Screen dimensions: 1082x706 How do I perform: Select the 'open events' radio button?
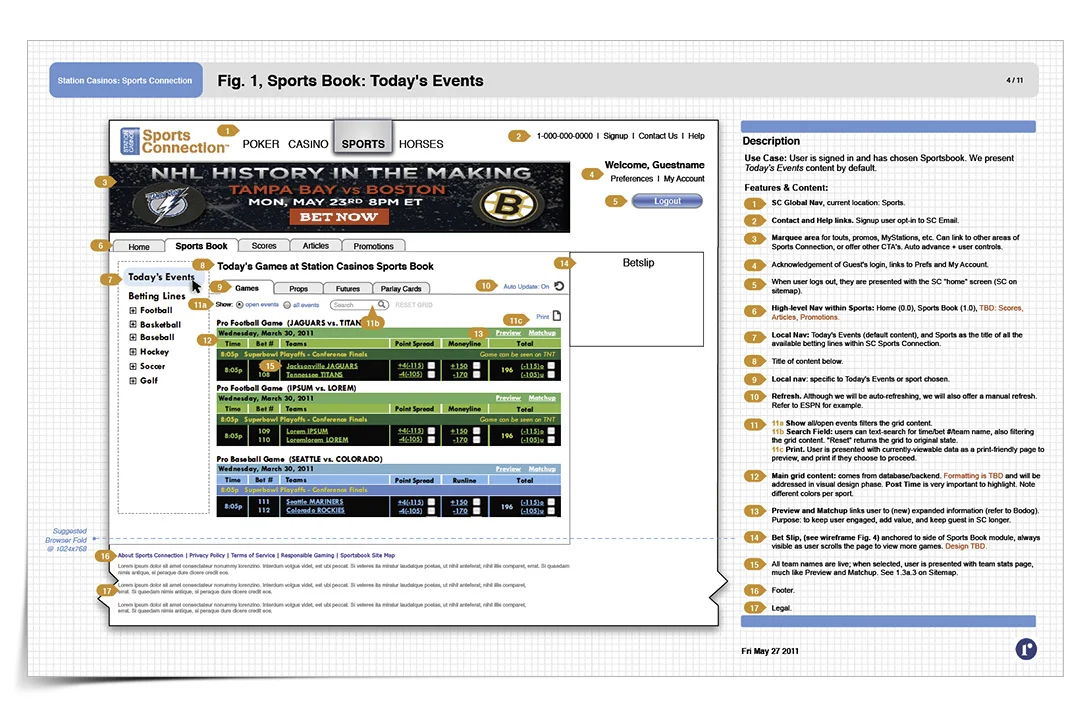point(239,304)
